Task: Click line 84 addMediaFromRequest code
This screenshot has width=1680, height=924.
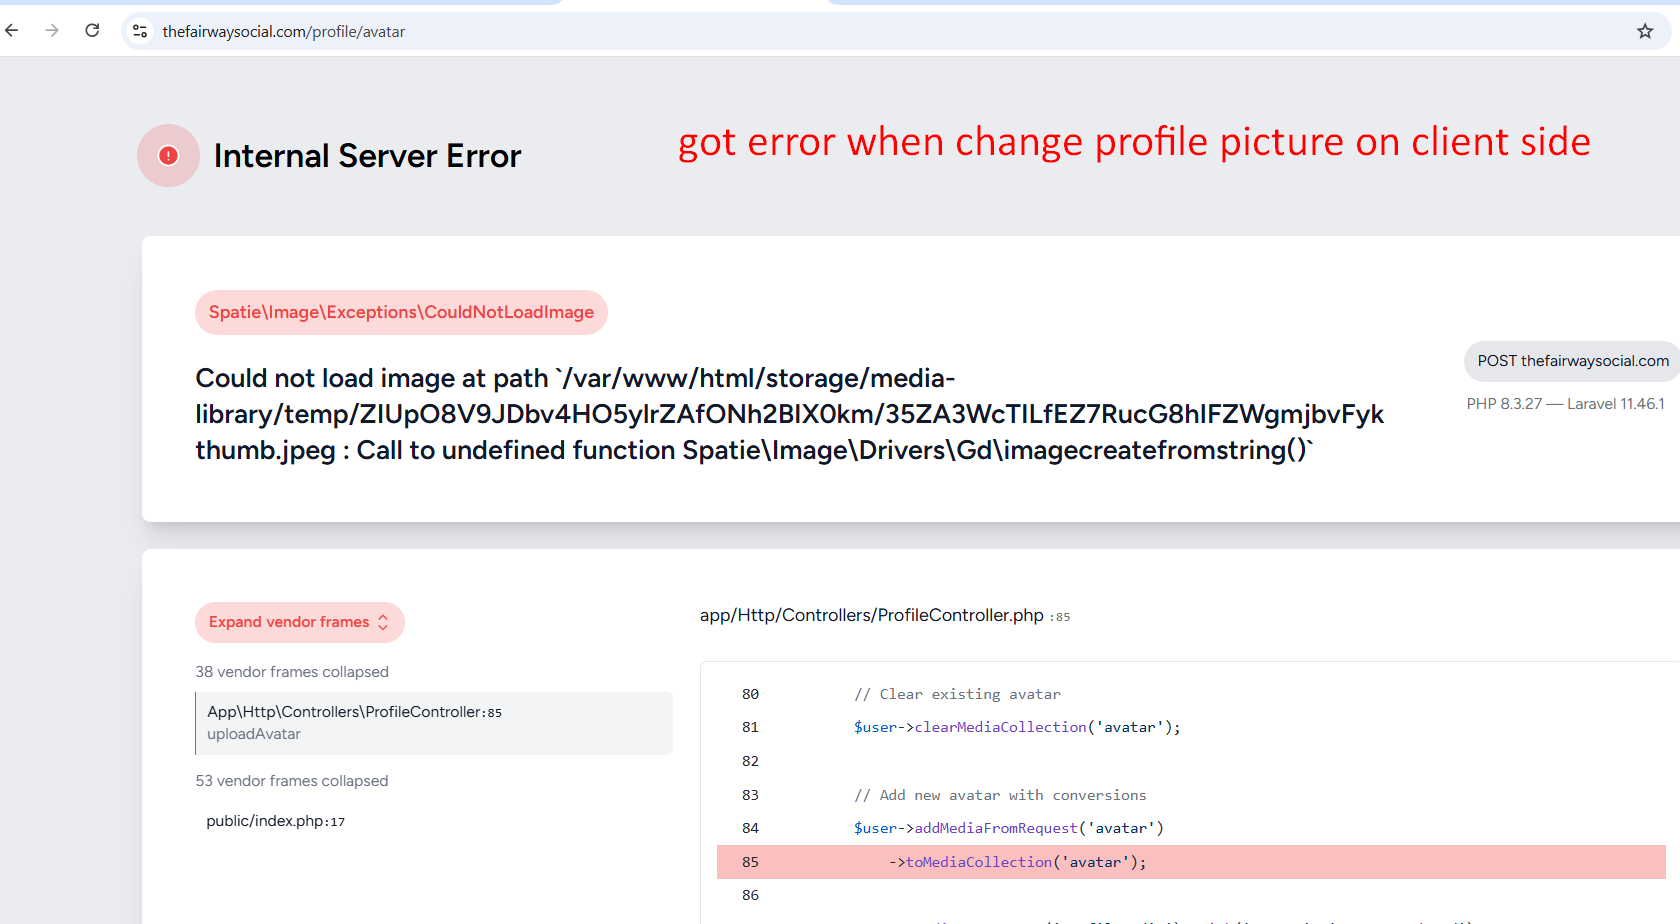Action: click(1008, 828)
